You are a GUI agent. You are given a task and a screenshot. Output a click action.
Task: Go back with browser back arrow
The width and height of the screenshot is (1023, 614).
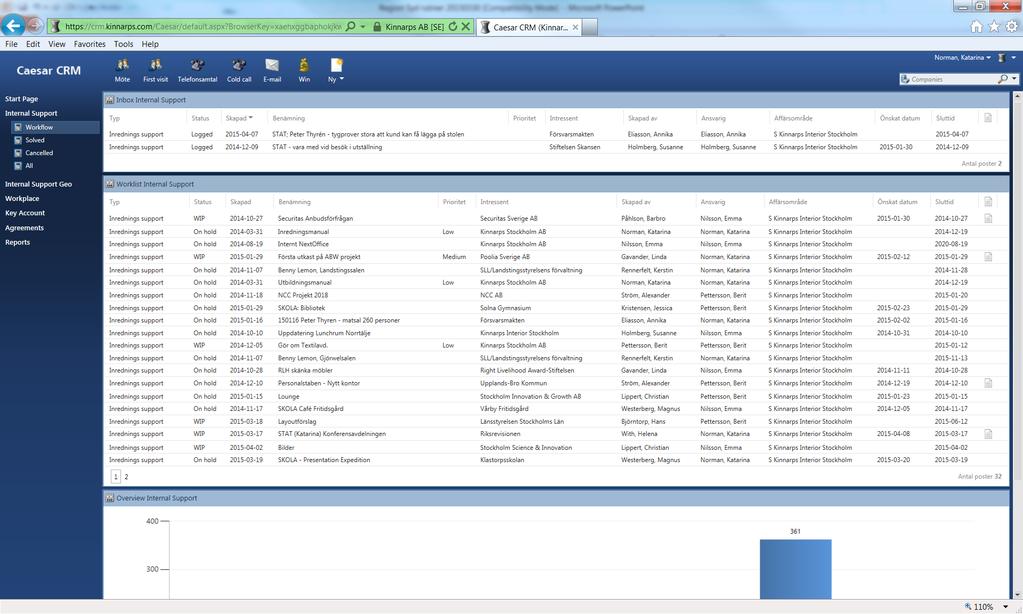[12, 25]
